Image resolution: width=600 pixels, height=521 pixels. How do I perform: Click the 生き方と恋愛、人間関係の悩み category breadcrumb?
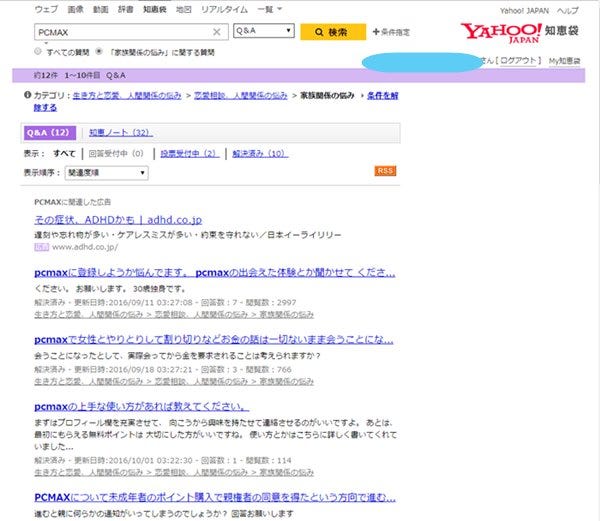coord(127,96)
